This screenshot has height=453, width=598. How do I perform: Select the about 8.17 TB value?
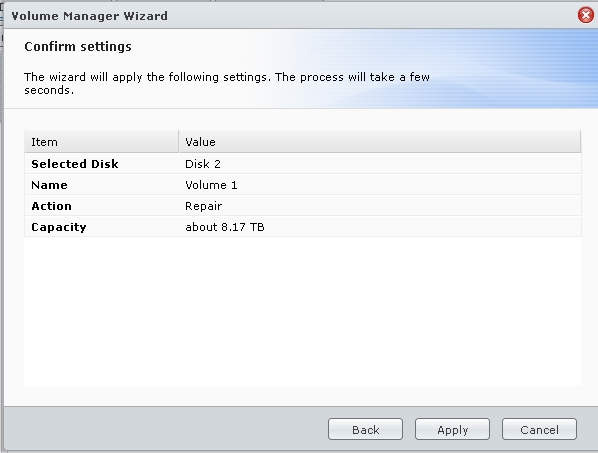[225, 227]
